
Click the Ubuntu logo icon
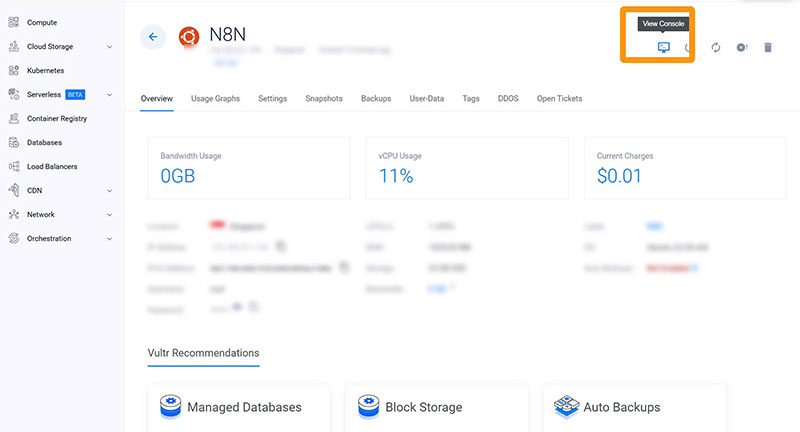[x=189, y=37]
